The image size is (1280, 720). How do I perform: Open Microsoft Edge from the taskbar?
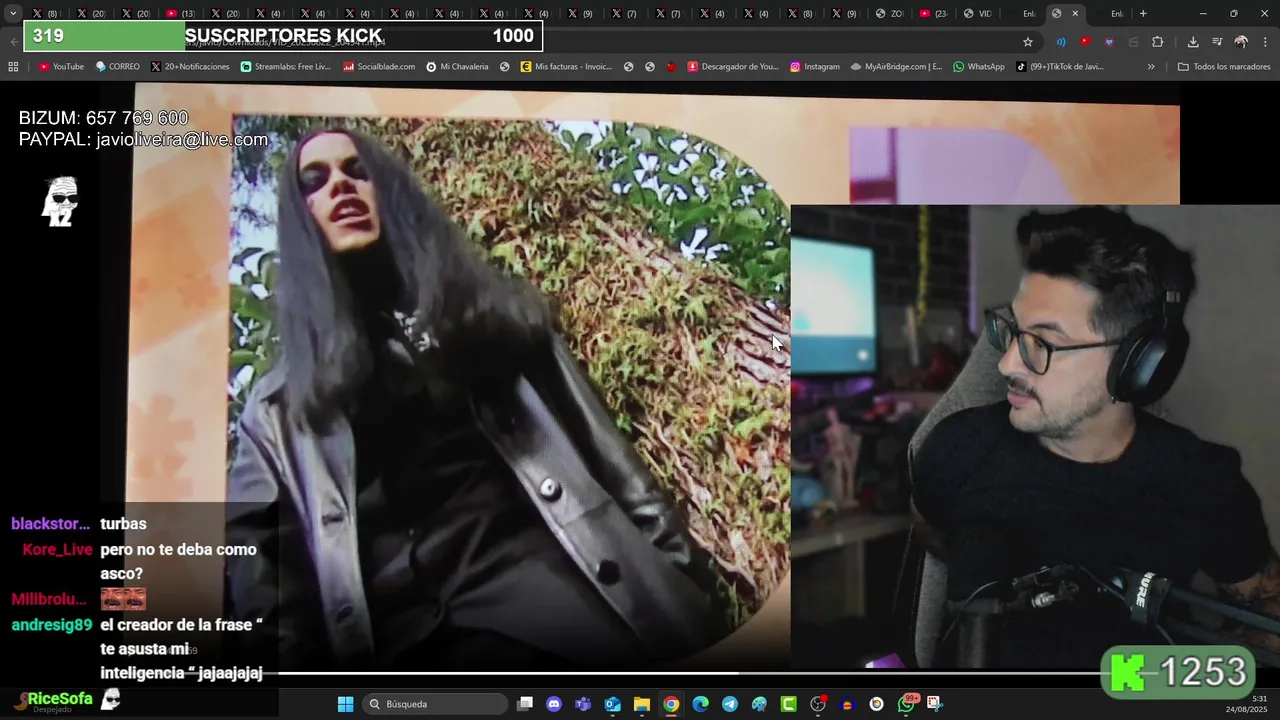(x=700, y=704)
